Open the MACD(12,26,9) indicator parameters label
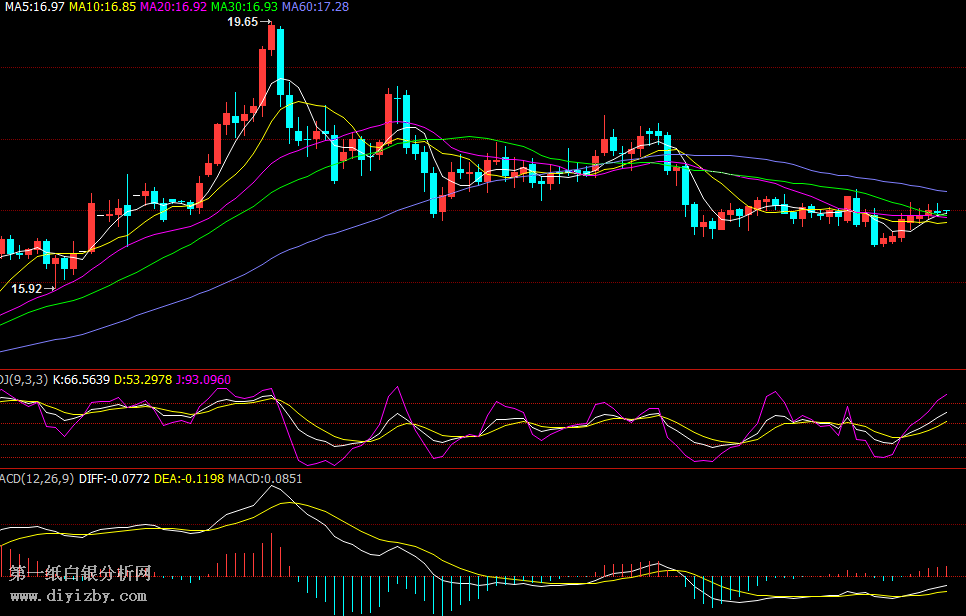 pyautogui.click(x=35, y=479)
